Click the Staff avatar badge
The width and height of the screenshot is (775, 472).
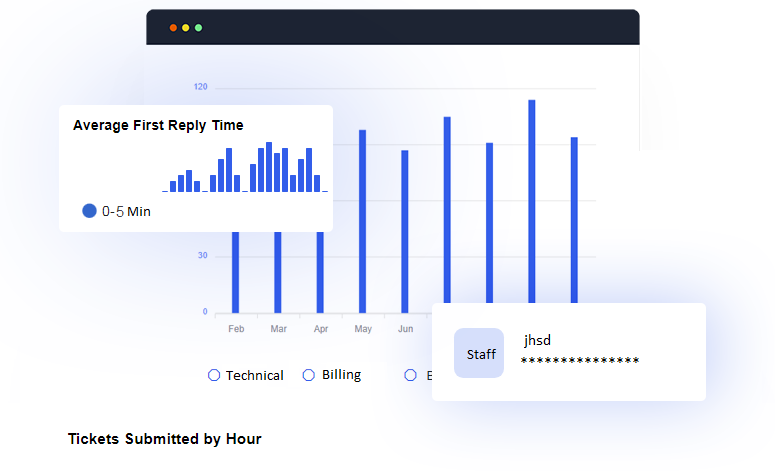[x=479, y=353]
